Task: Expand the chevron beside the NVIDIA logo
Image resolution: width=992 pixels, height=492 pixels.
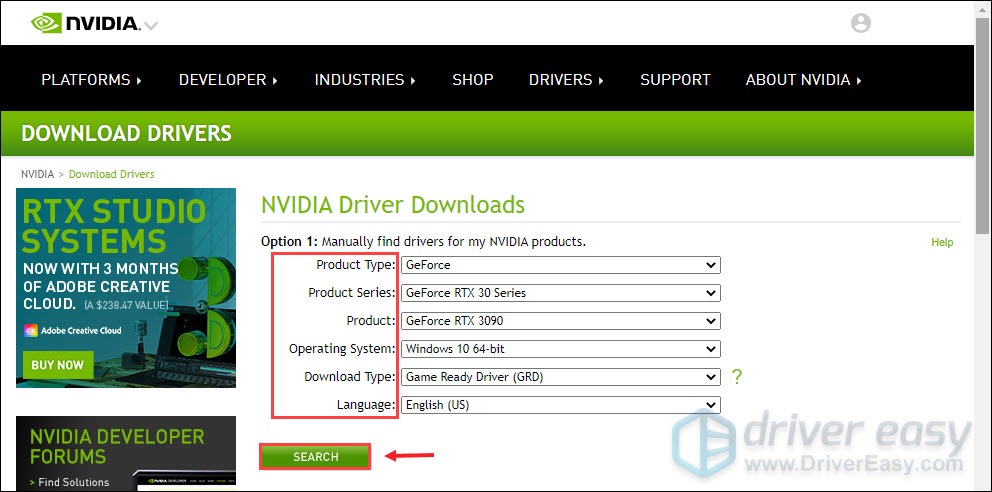Action: [151, 26]
